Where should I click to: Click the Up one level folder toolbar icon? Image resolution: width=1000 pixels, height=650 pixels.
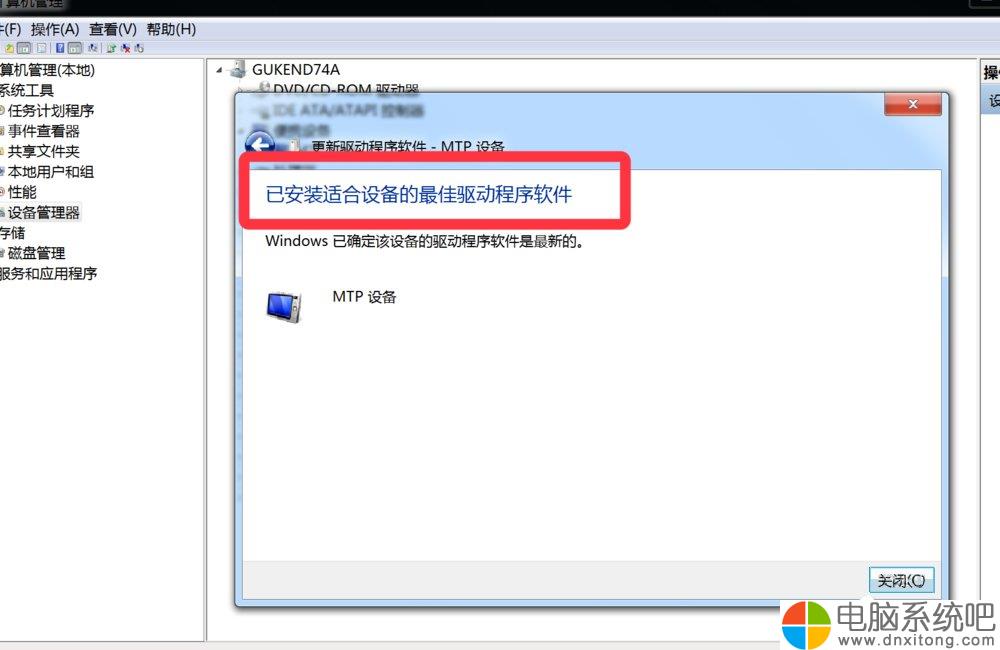tap(10, 48)
